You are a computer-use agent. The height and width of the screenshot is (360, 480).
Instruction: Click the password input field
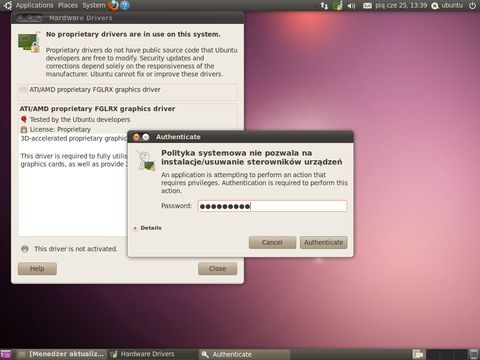(x=272, y=206)
